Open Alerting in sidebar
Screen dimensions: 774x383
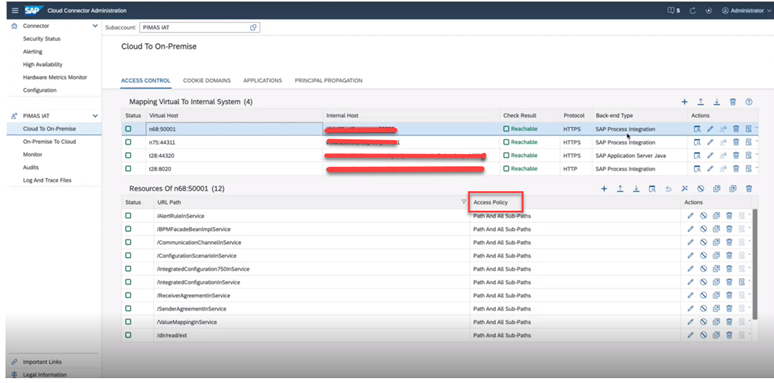33,51
